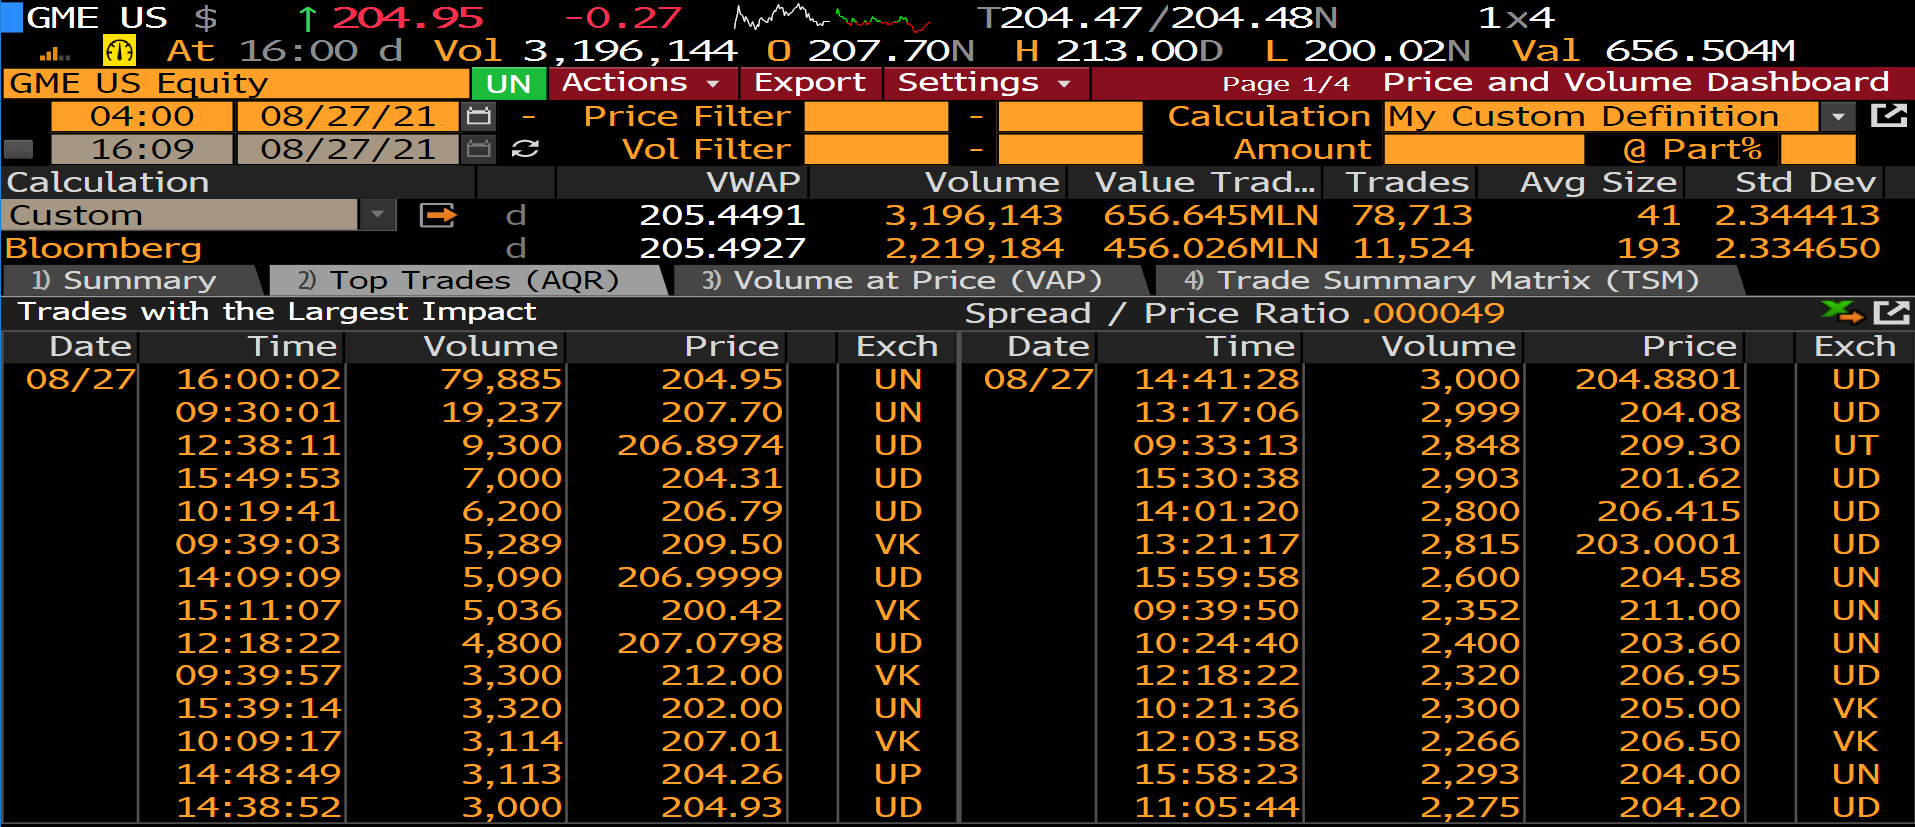
Task: Click the Export button
Action: pos(810,83)
